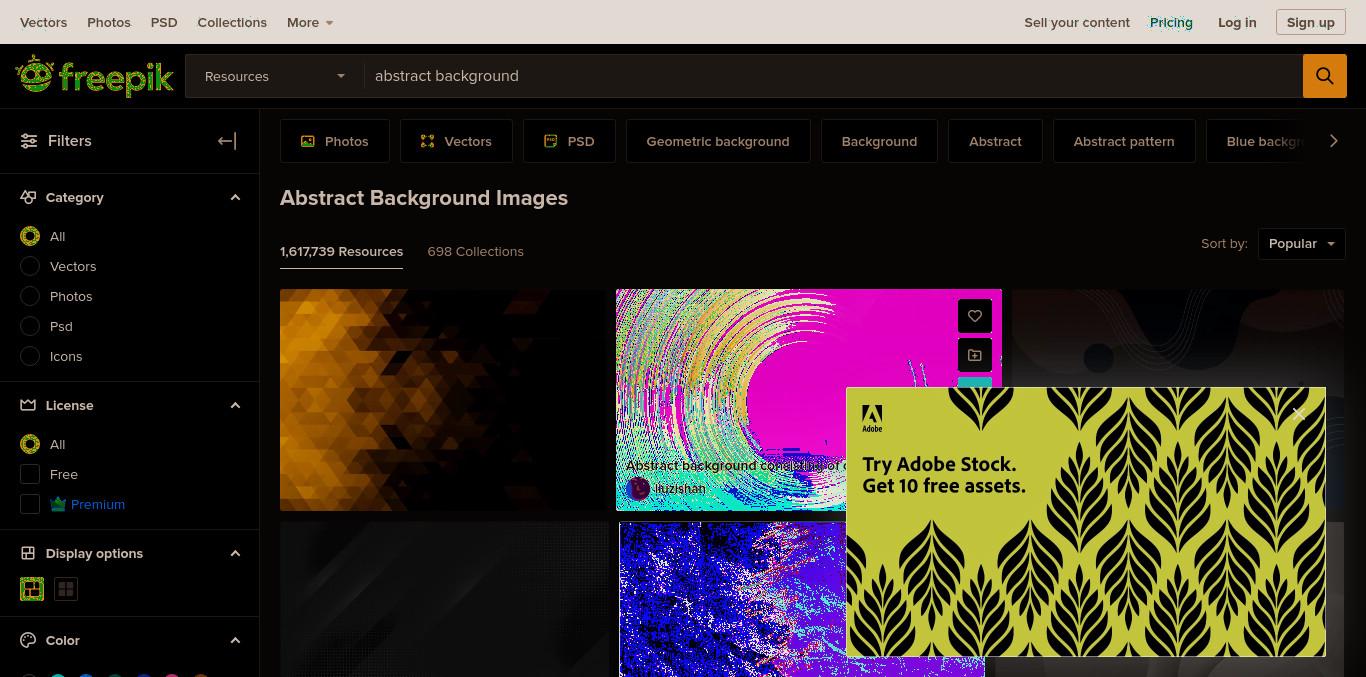Select the Icons category radio button
Image resolution: width=1366 pixels, height=677 pixels.
(x=30, y=356)
